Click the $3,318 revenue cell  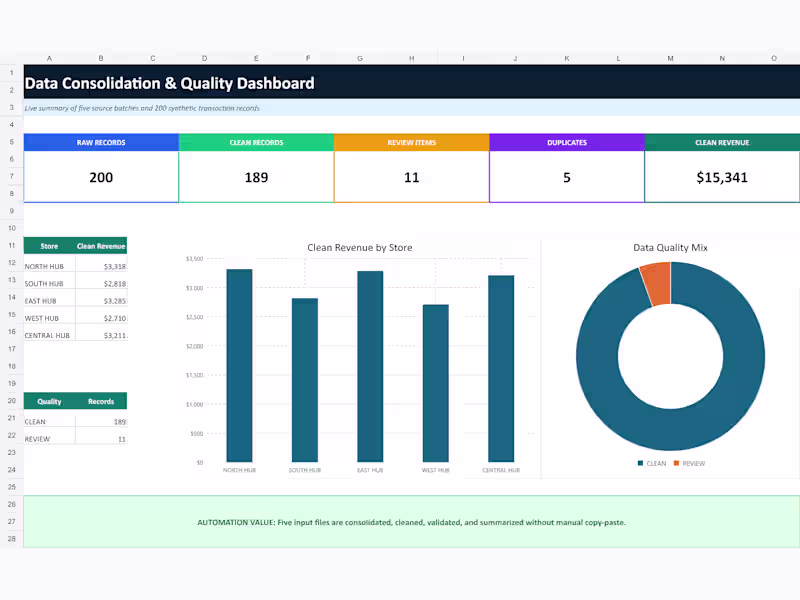(x=101, y=266)
